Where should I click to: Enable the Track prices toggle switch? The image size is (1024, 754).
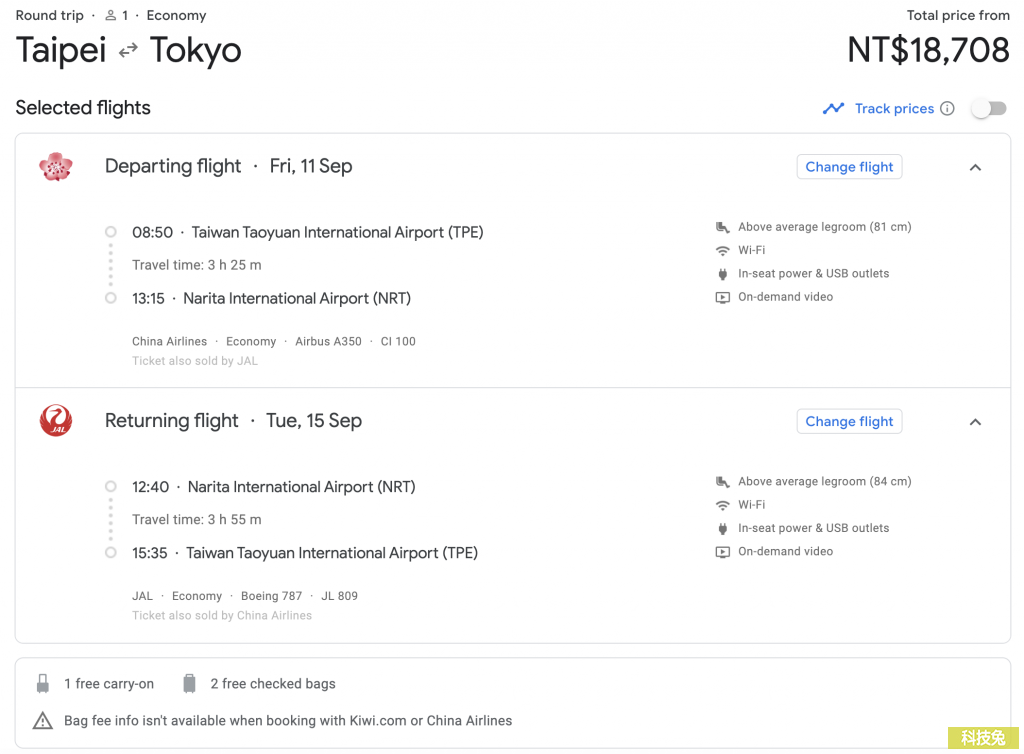click(989, 108)
